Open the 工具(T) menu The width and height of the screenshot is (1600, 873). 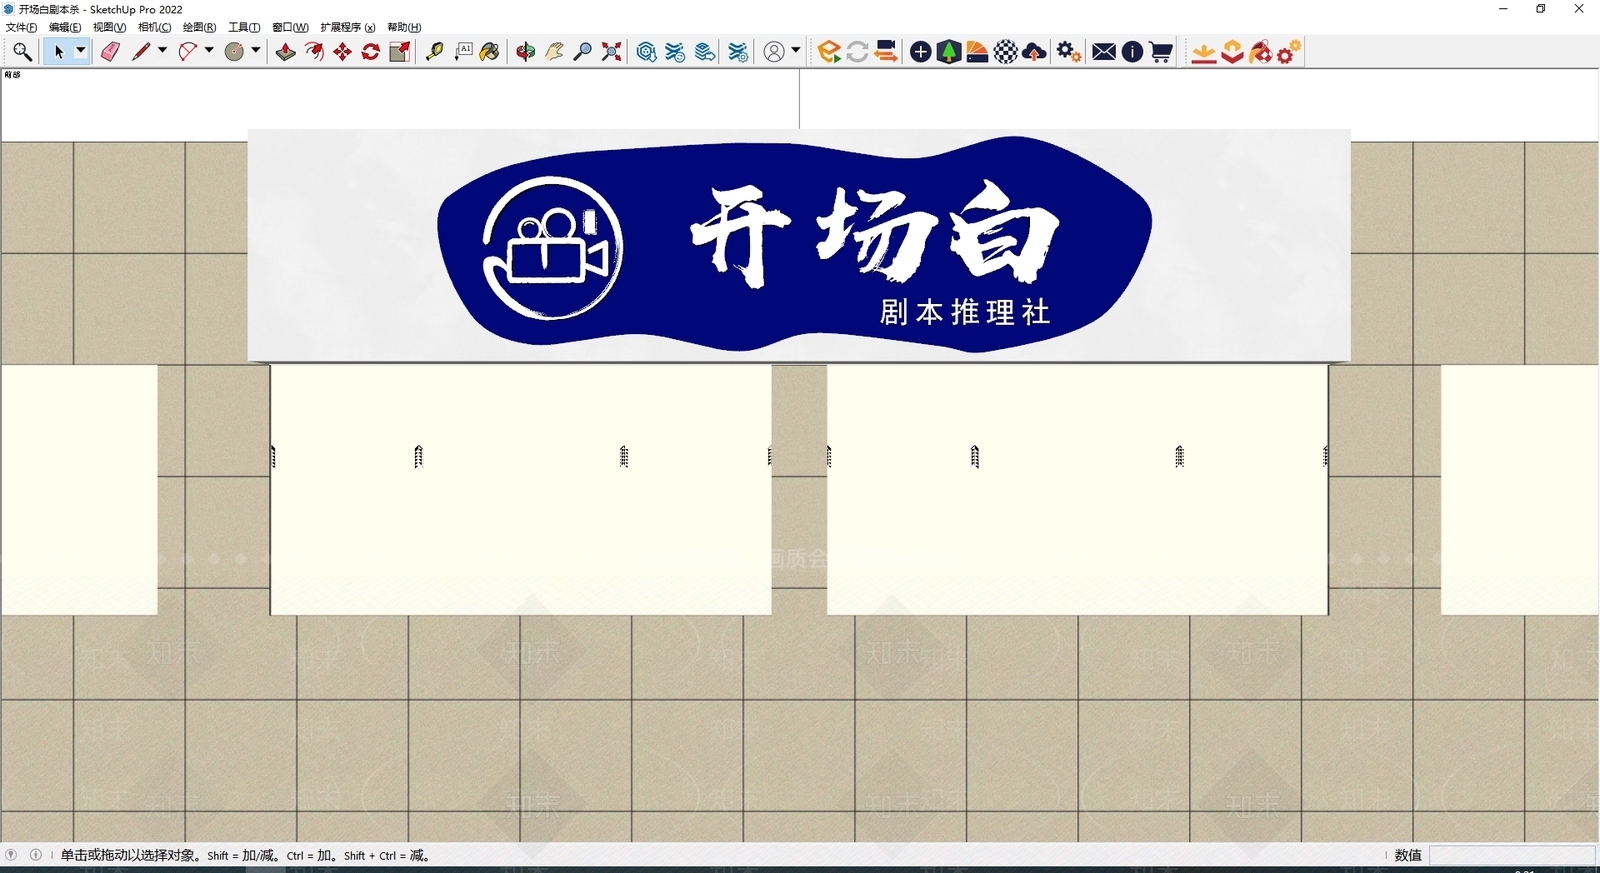pyautogui.click(x=244, y=27)
